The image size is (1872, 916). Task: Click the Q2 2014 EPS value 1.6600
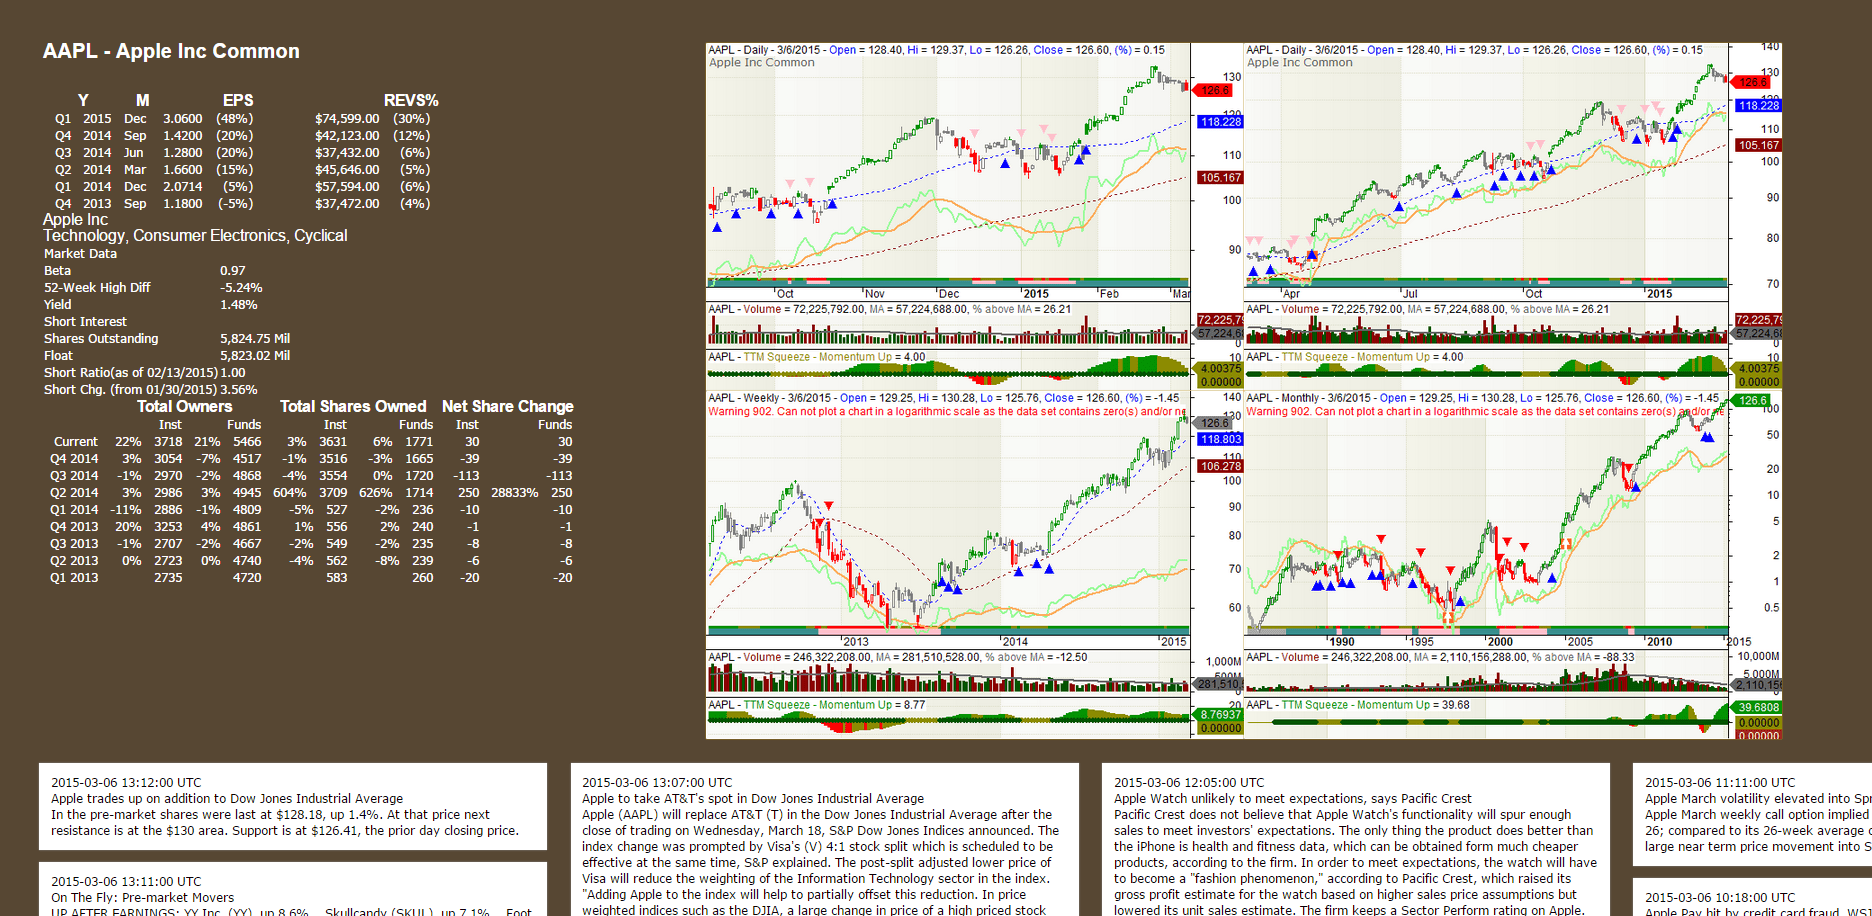tap(183, 169)
